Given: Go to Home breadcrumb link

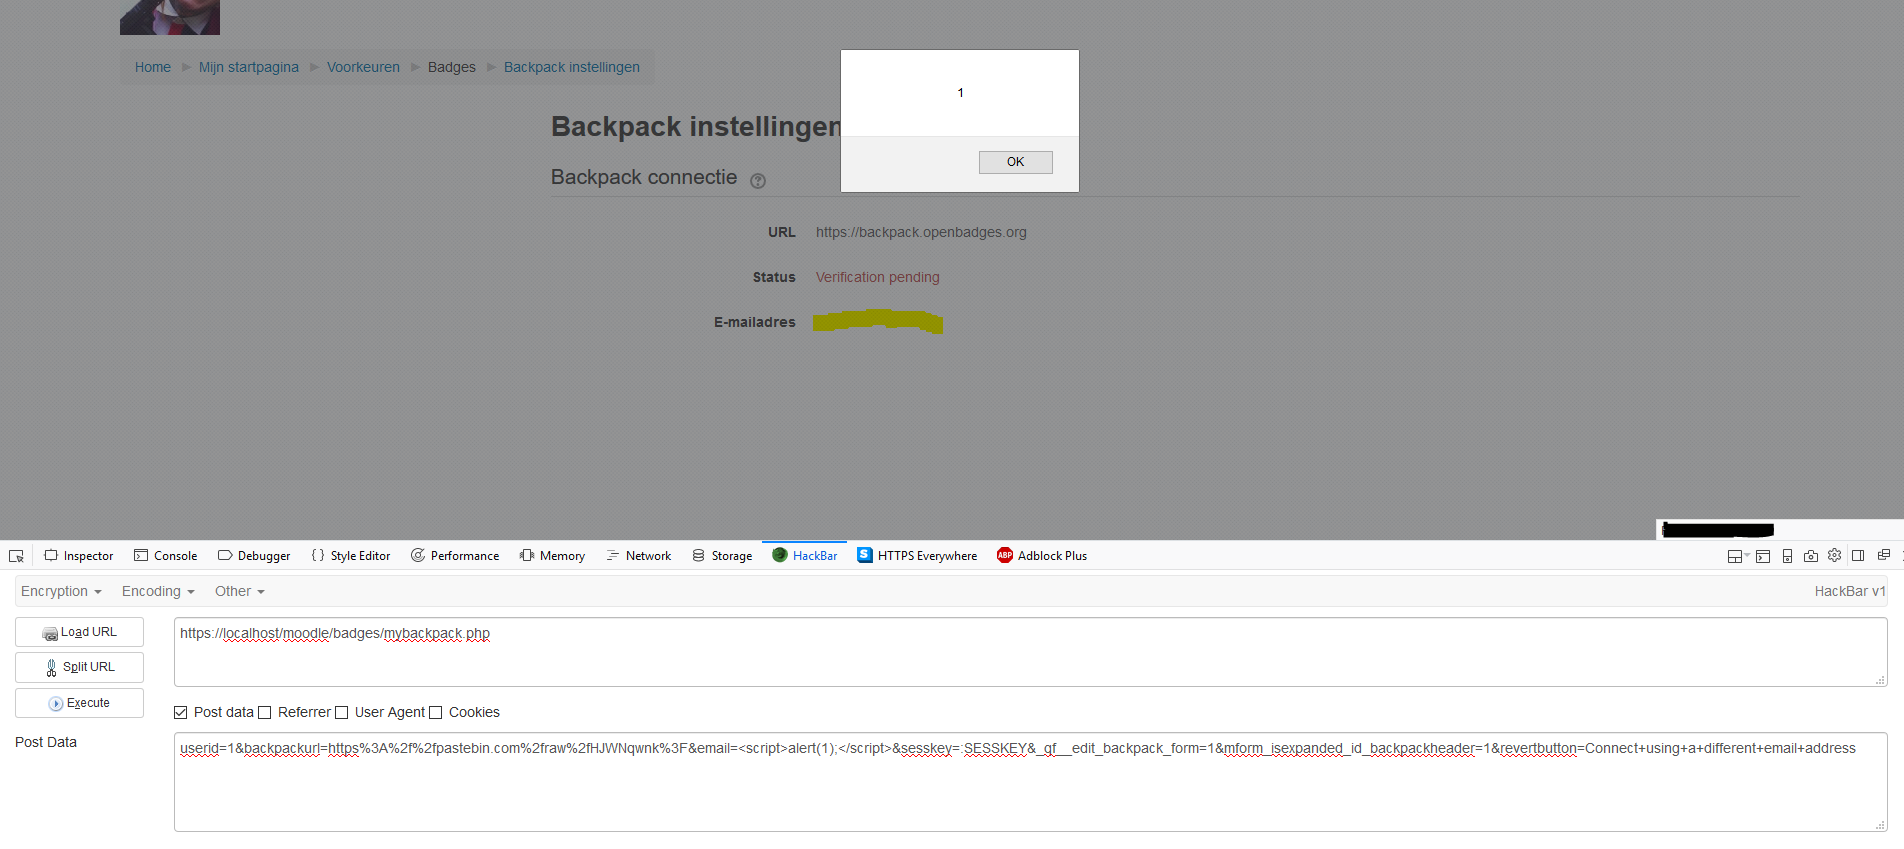Looking at the screenshot, I should pos(153,67).
